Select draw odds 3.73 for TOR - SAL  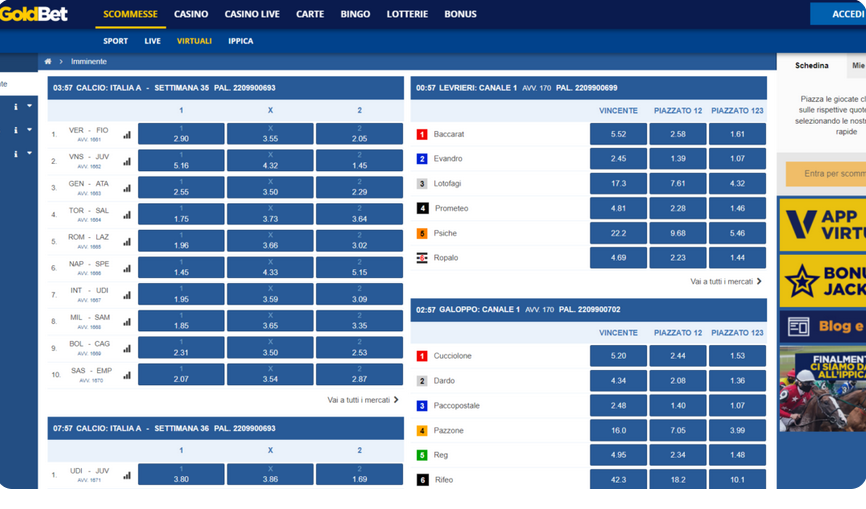[x=270, y=214]
